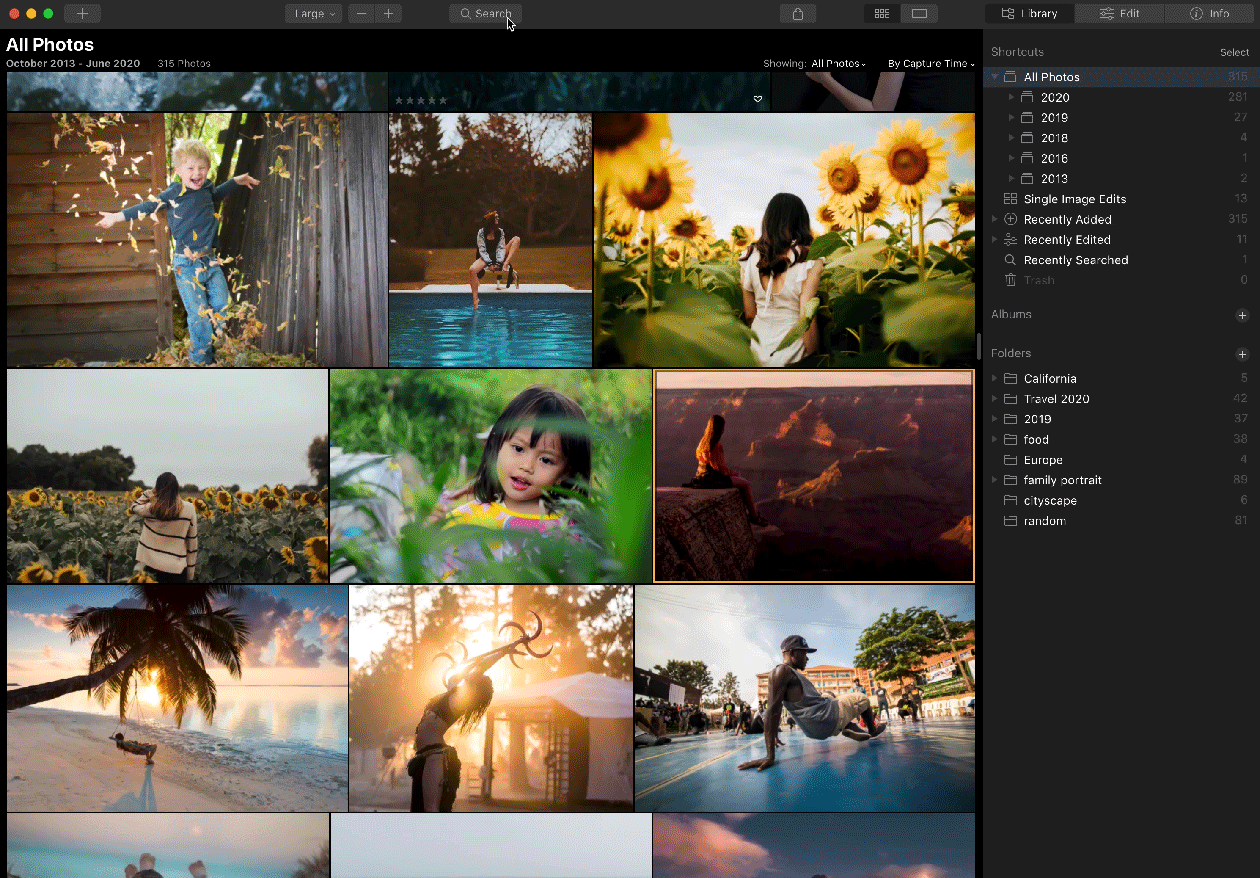This screenshot has height=878, width=1260.
Task: Add a new album with plus icon
Action: (x=1242, y=315)
